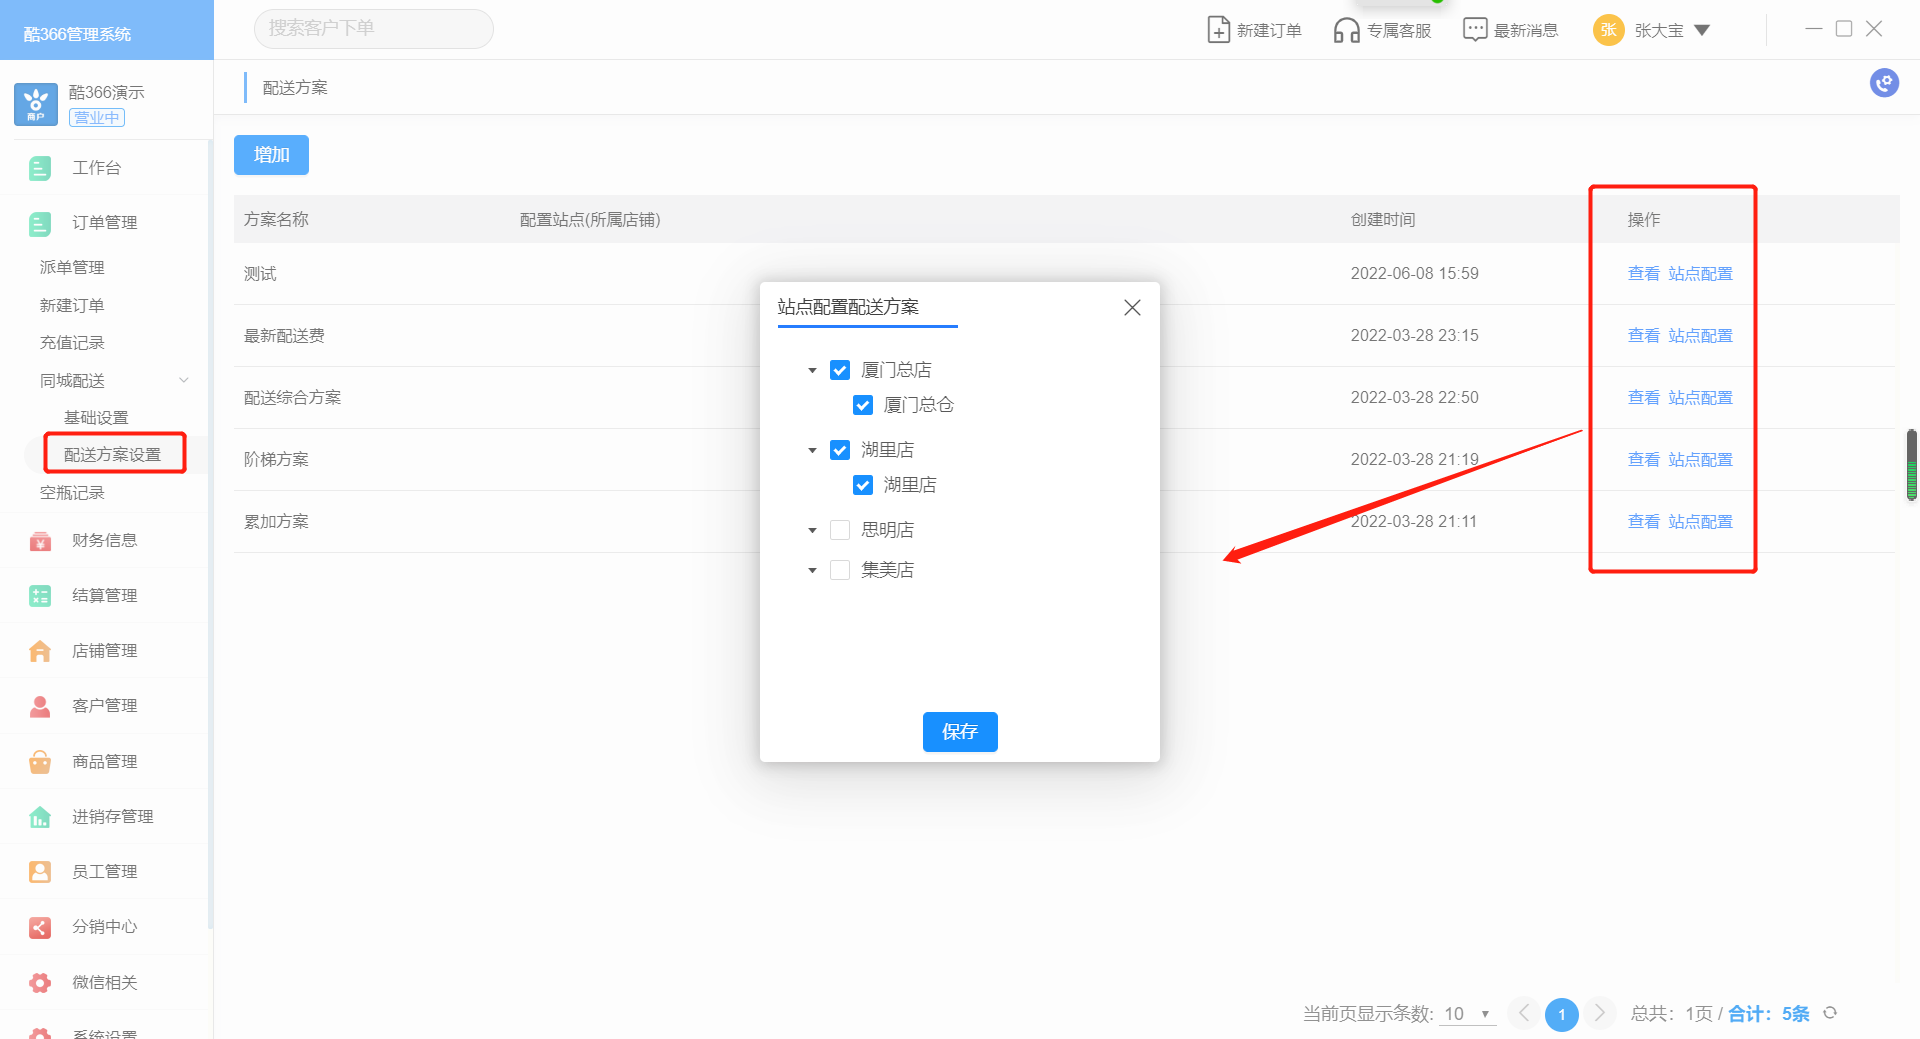Collapse the 厦门总店 tree node arrow

click(812, 370)
